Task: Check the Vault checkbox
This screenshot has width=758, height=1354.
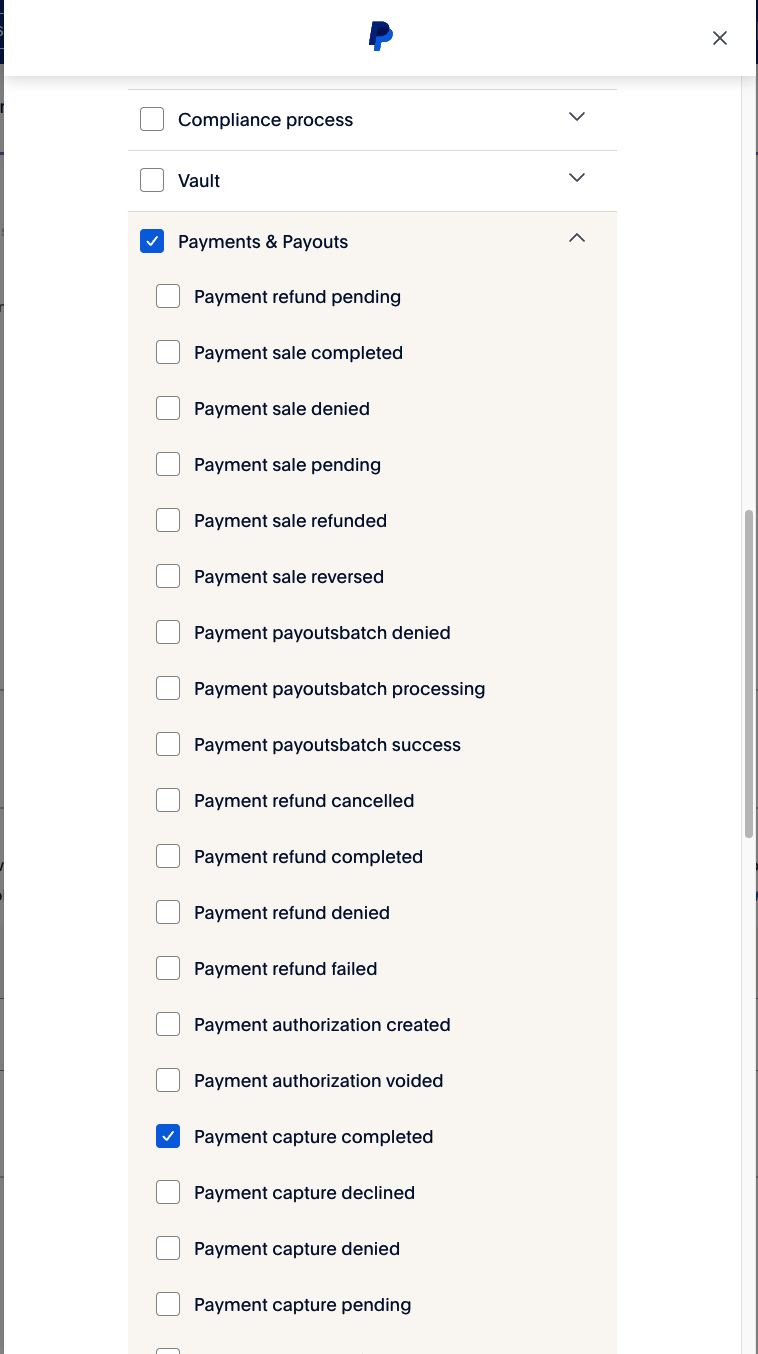Action: tap(152, 181)
